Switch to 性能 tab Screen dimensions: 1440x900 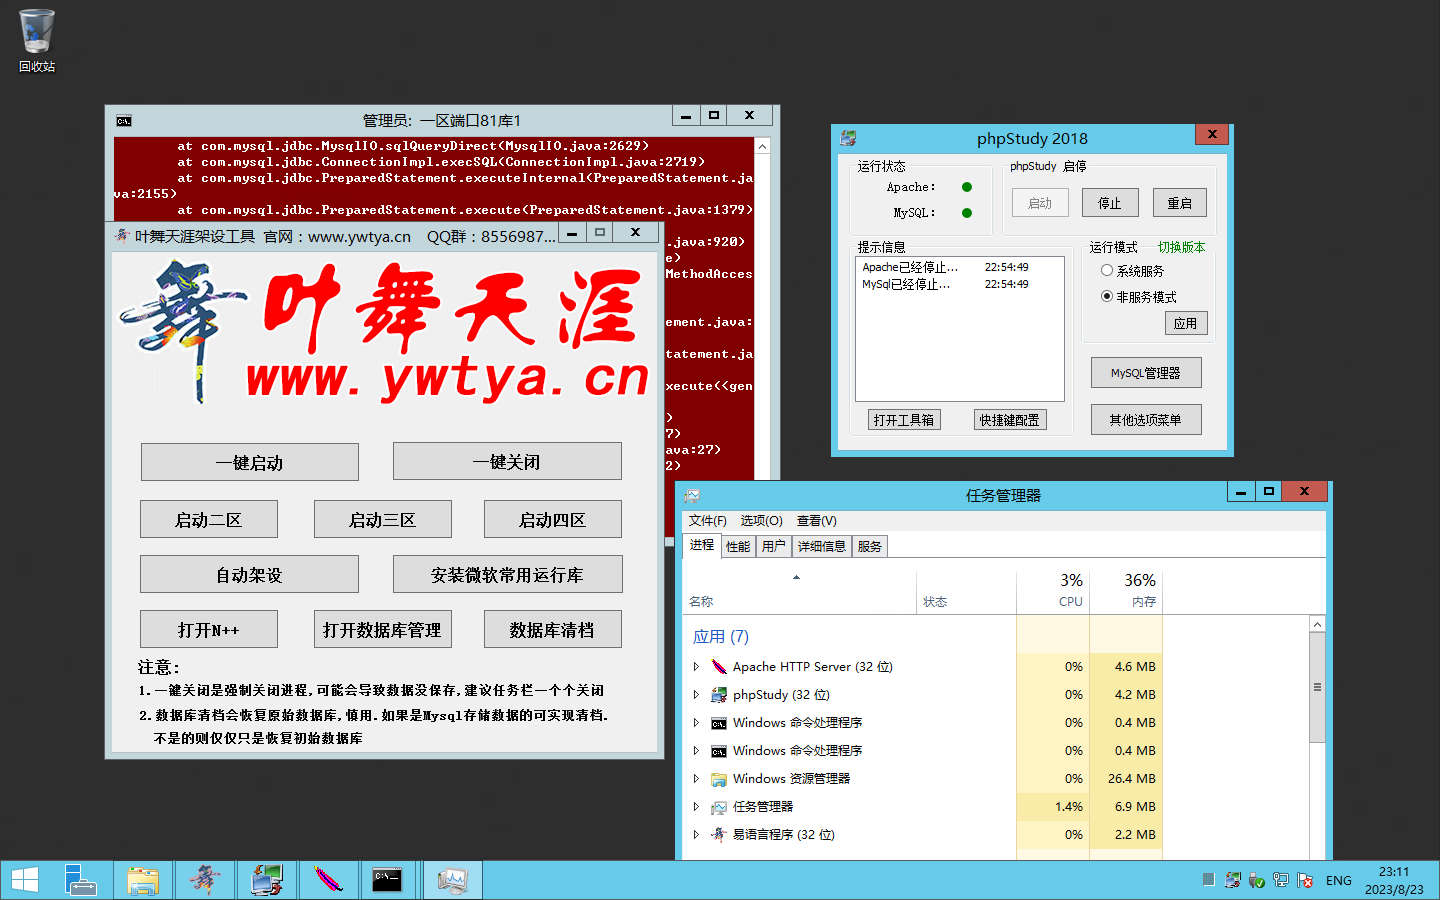pyautogui.click(x=738, y=546)
